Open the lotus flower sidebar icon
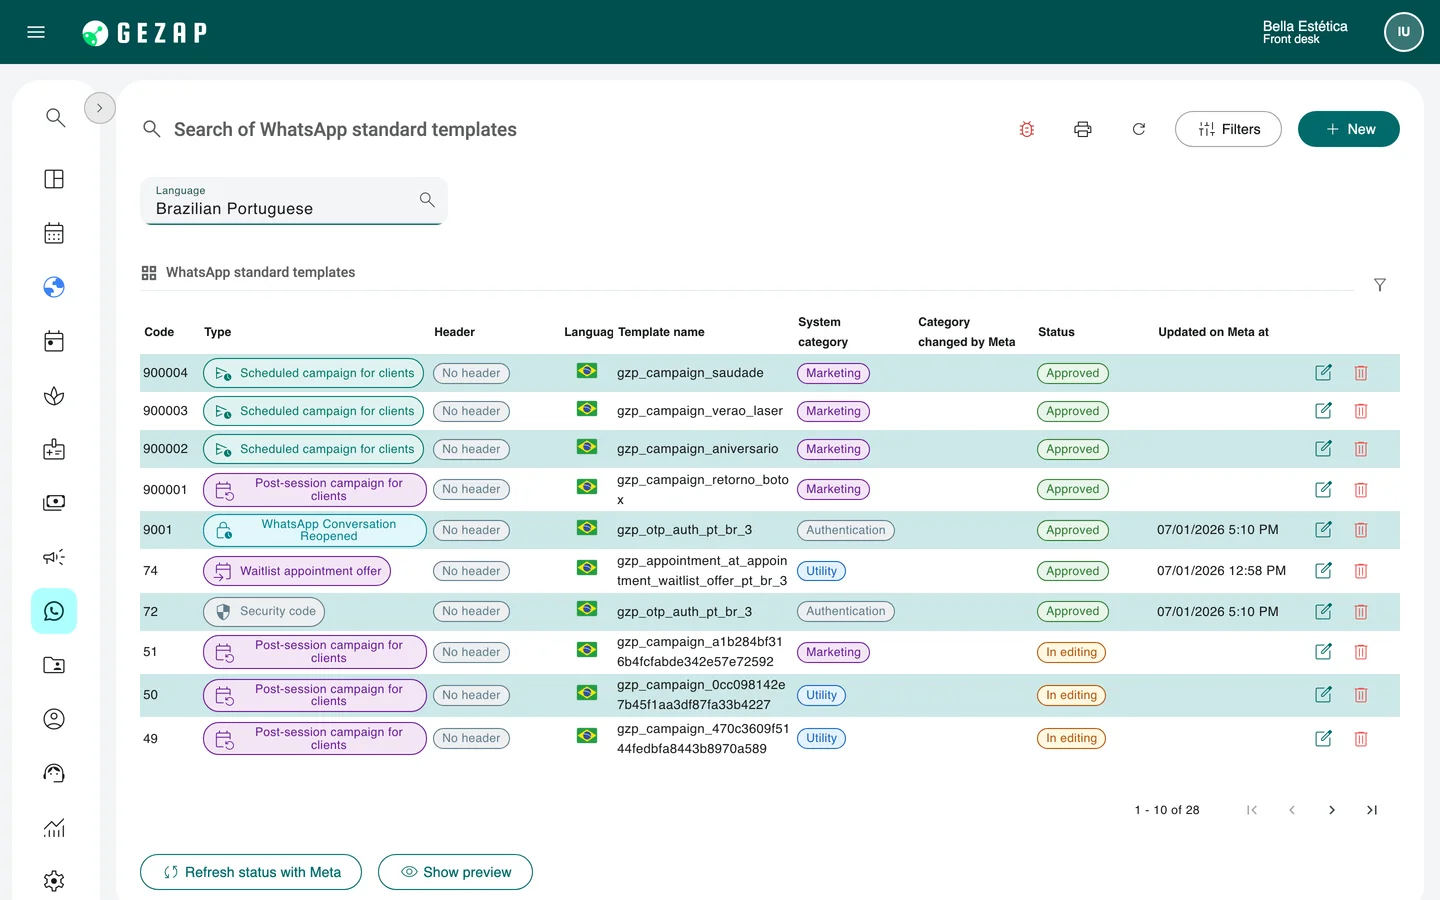 [x=54, y=396]
